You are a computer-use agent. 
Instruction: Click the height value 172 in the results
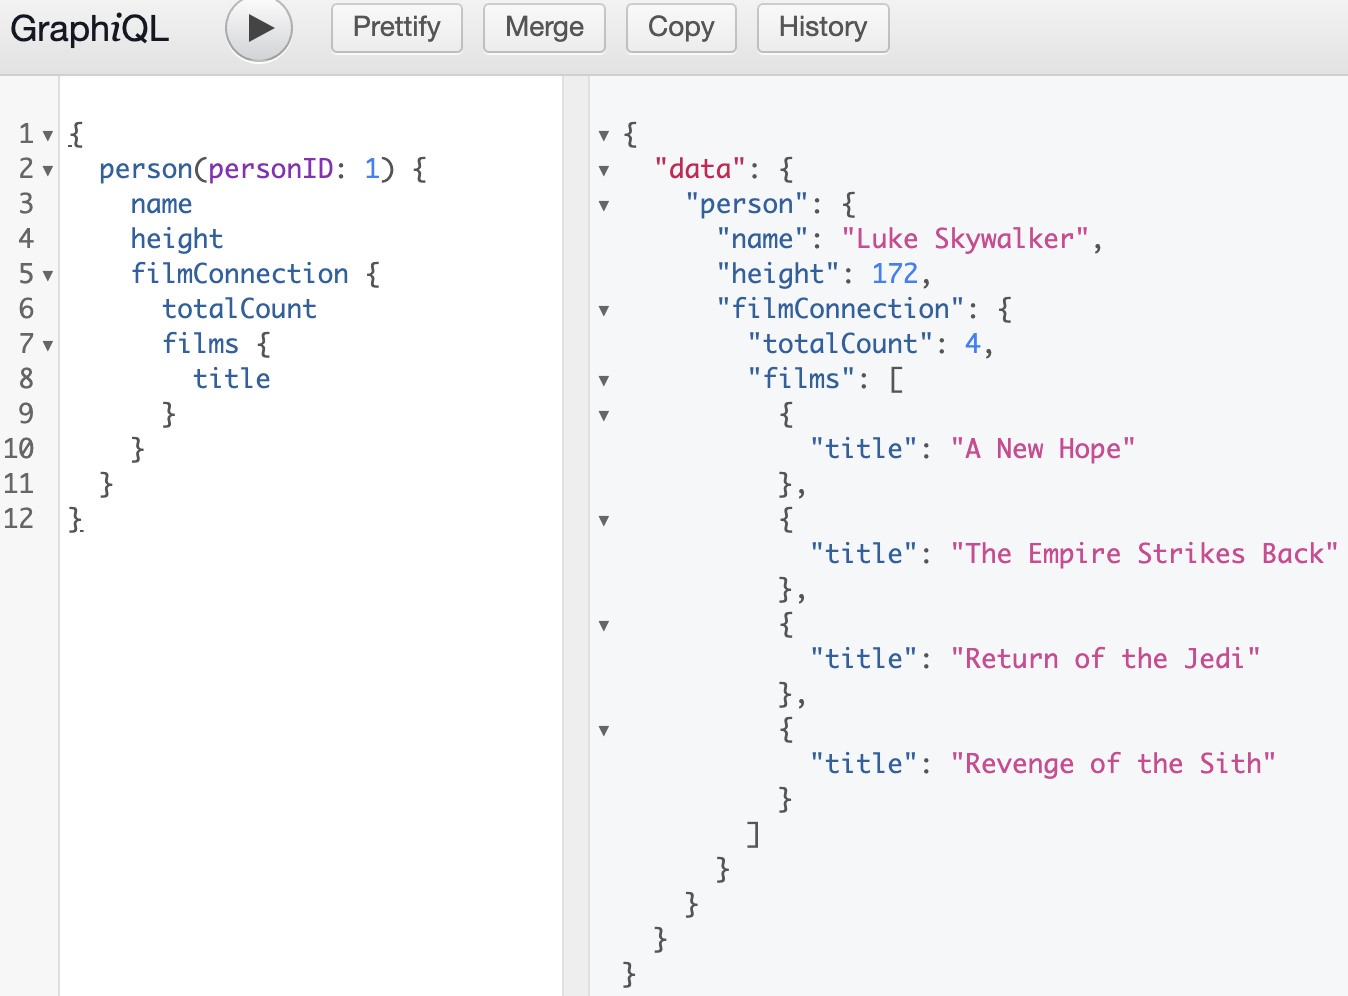point(895,274)
